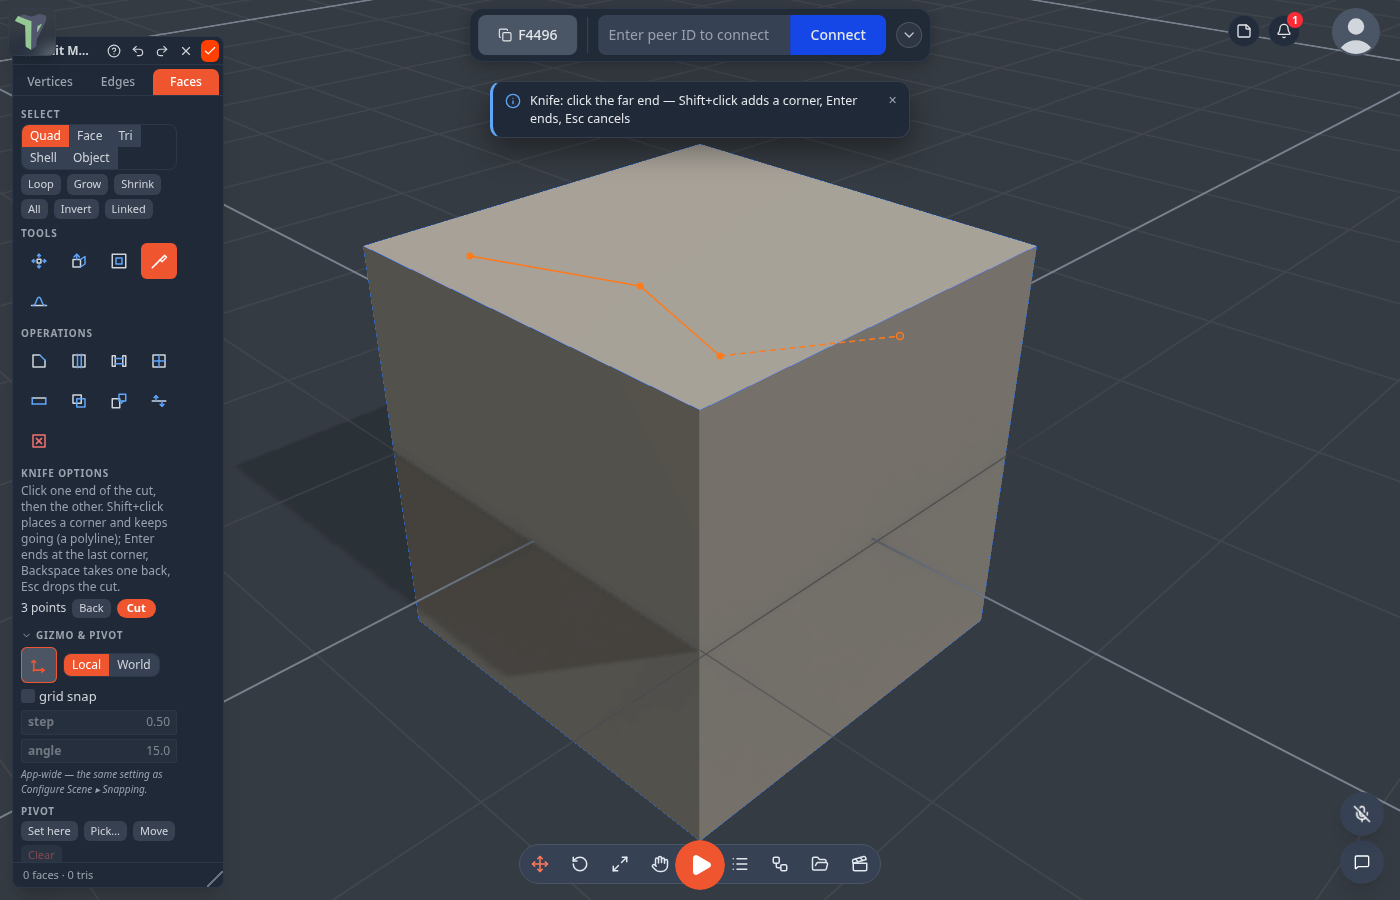Image resolution: width=1400 pixels, height=900 pixels.
Task: Open the clapperboard icon in bottom toolbar
Action: [860, 864]
